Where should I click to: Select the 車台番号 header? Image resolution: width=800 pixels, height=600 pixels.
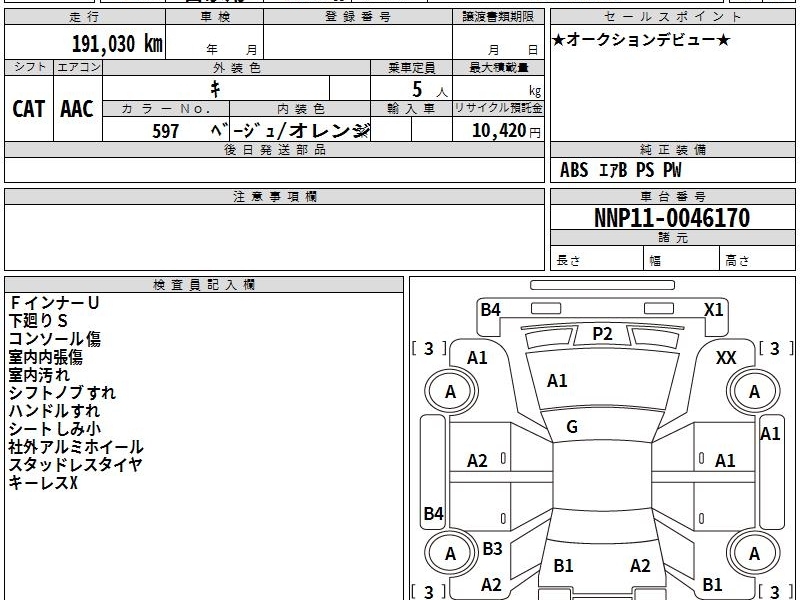click(672, 197)
